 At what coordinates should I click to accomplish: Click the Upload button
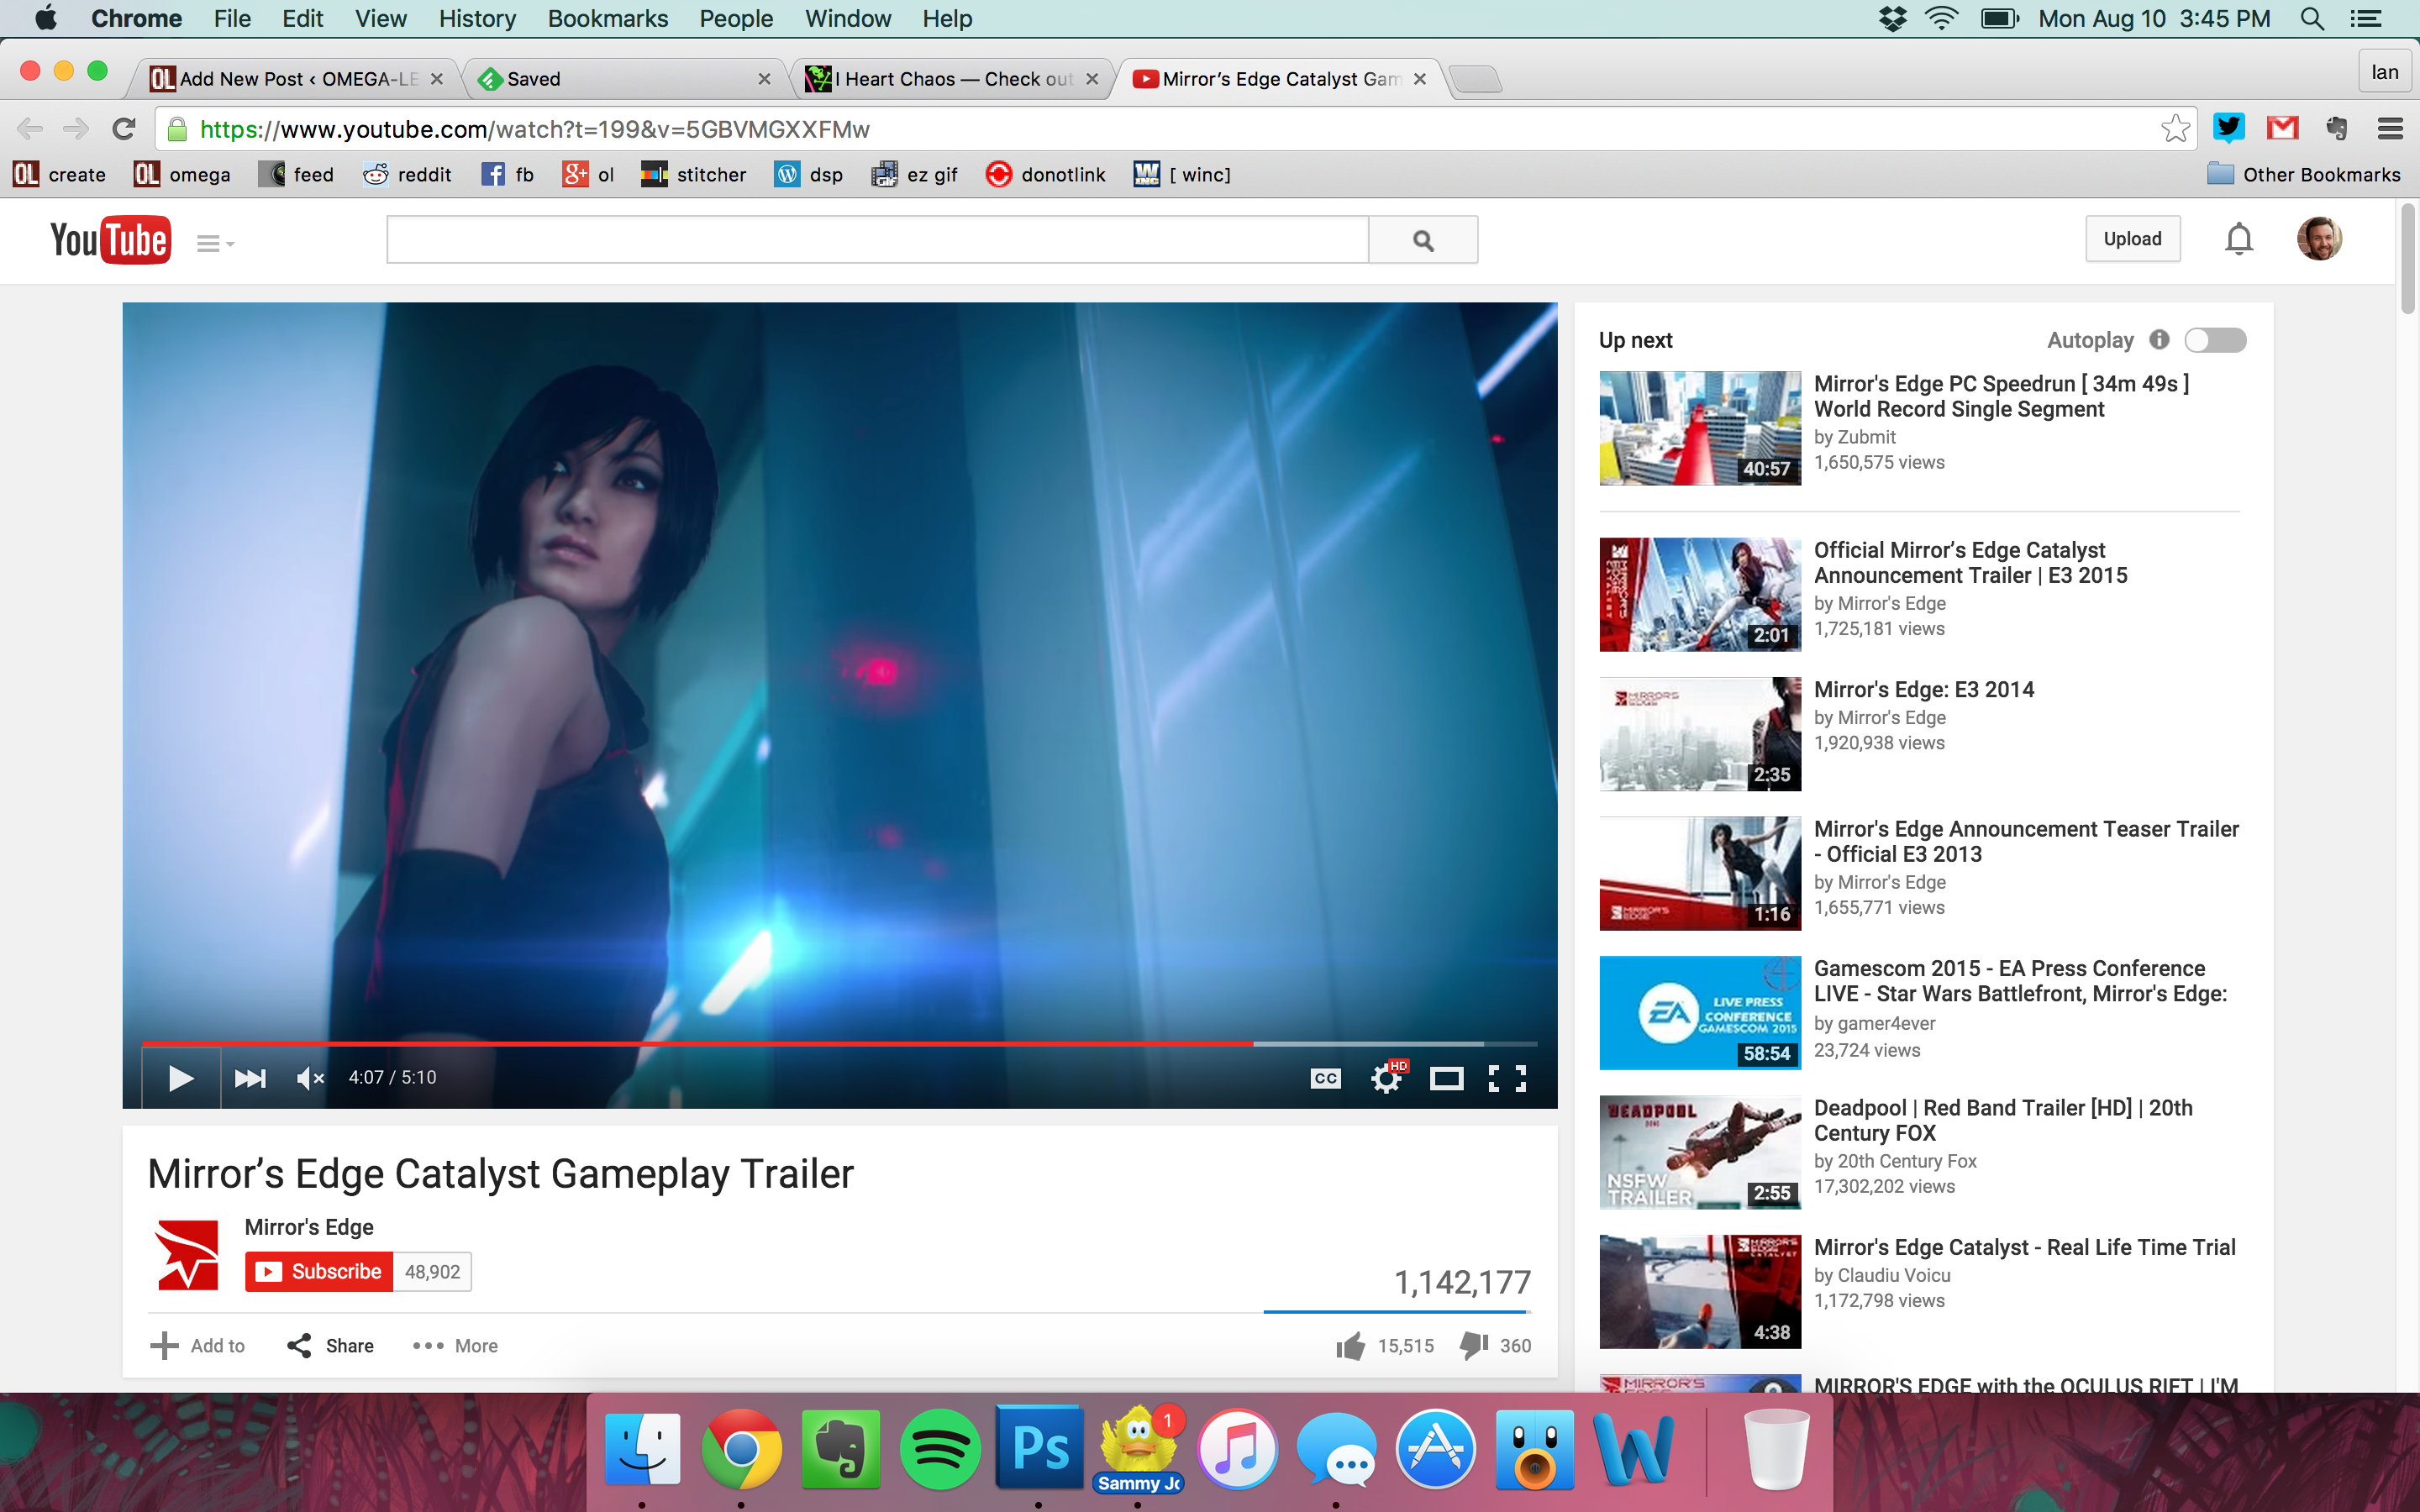tap(2132, 239)
